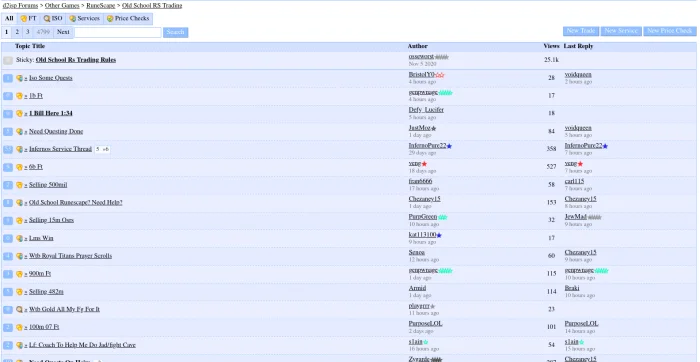Click the service icon beside Lms Win
This screenshot has height=362, width=700.
tap(19, 238)
